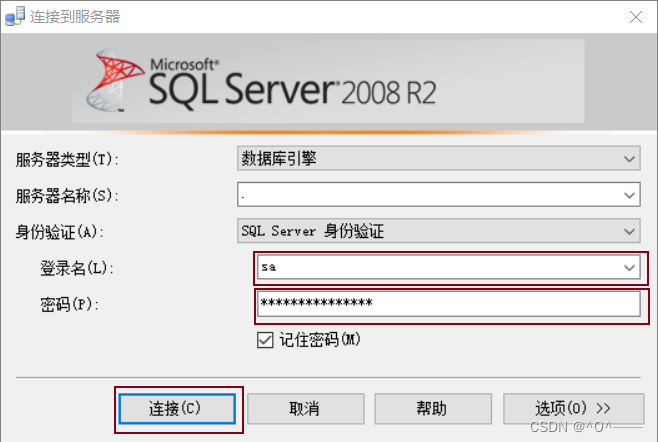Click the server icon in the title bar
The width and height of the screenshot is (658, 442).
click(x=15, y=17)
